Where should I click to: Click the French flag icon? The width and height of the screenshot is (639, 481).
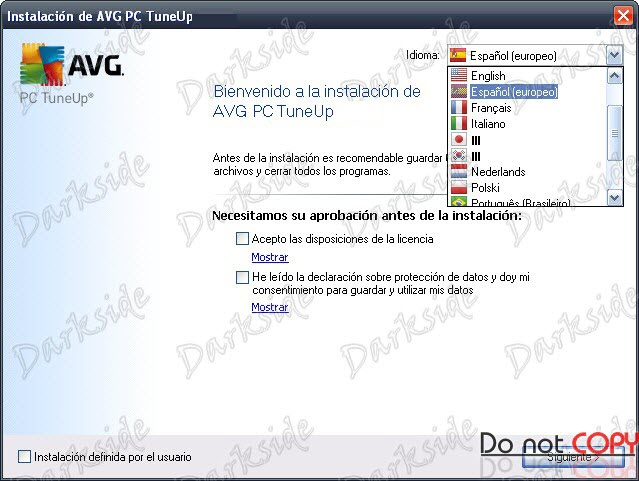click(x=458, y=108)
